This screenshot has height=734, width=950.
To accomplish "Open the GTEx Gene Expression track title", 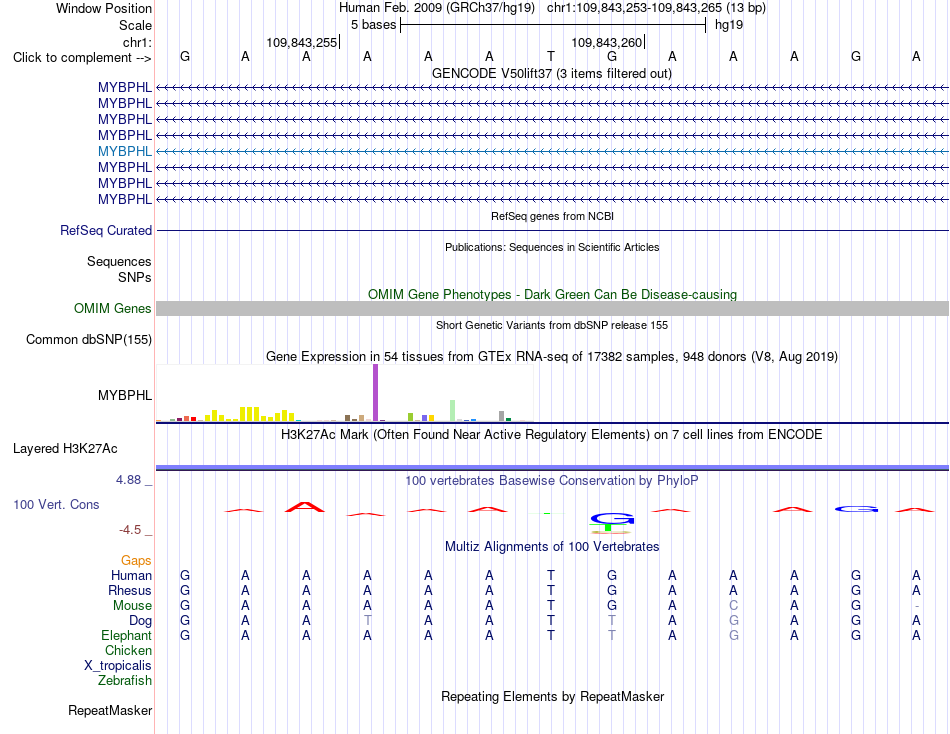I will [x=552, y=356].
